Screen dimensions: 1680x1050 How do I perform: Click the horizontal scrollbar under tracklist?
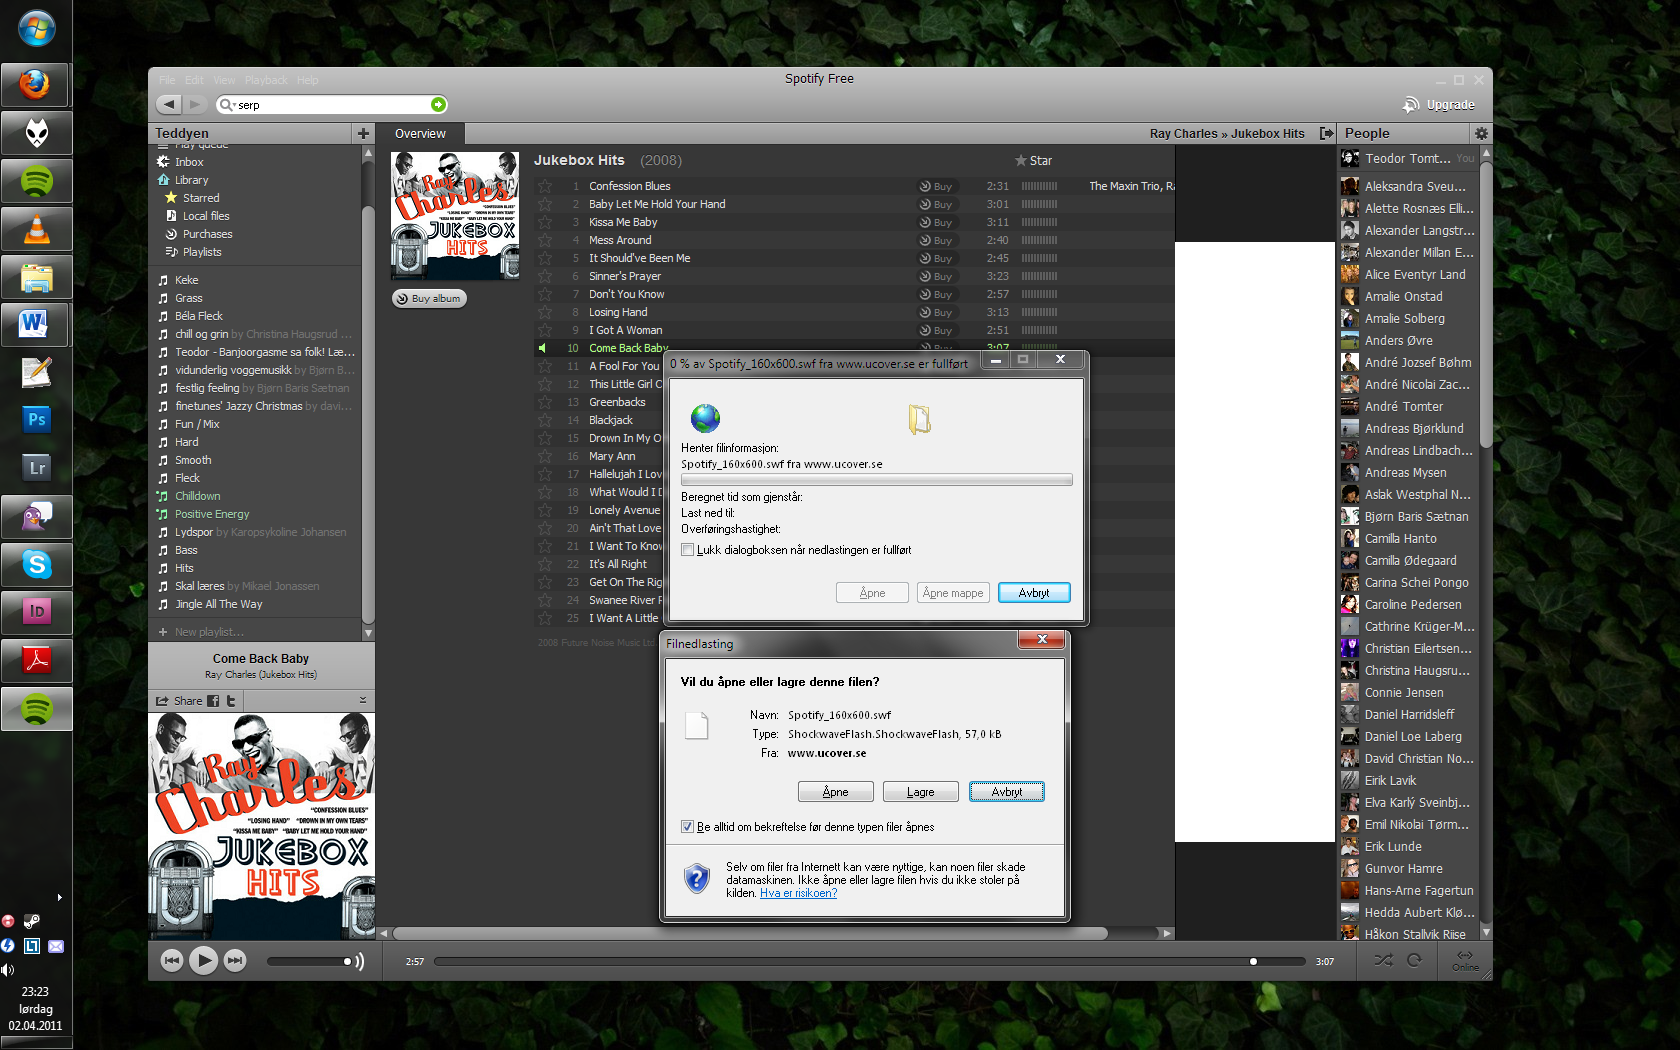click(x=750, y=933)
